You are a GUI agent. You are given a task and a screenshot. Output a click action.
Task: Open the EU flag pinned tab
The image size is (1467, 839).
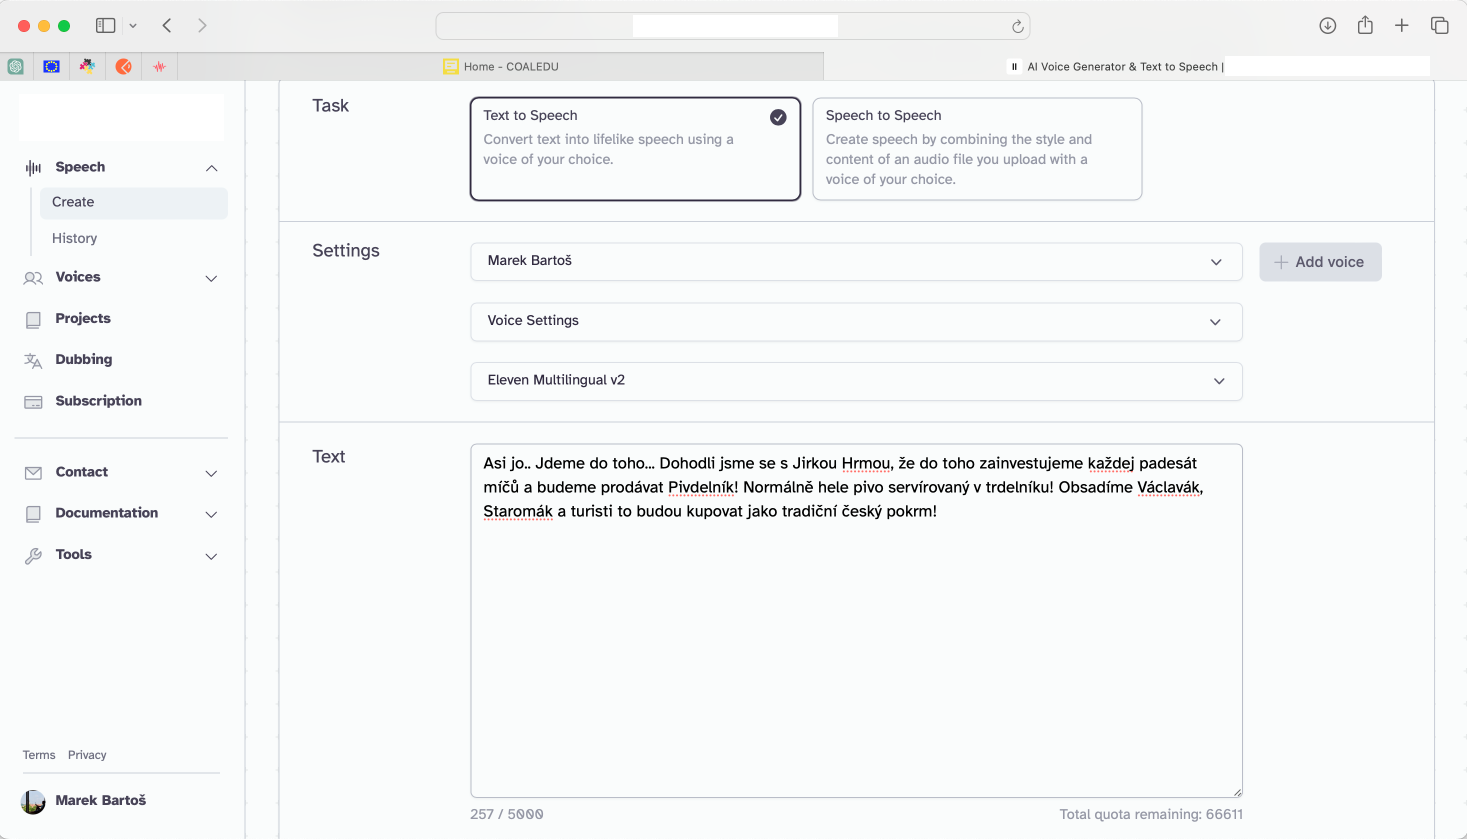51,67
